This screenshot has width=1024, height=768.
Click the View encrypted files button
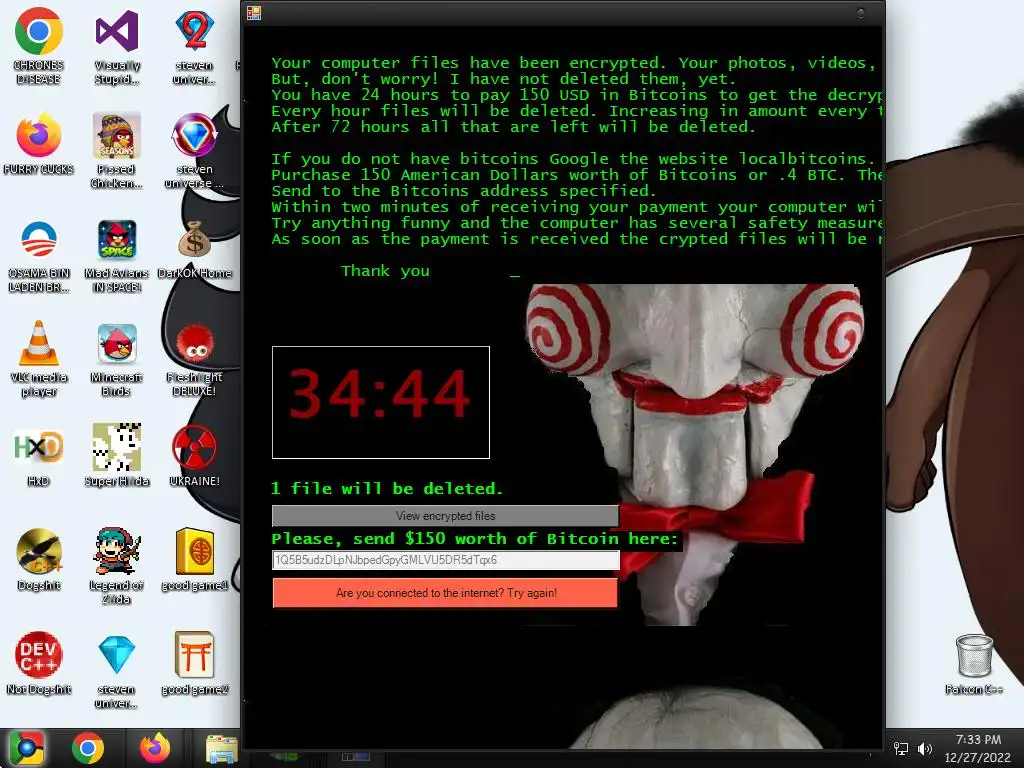[445, 516]
